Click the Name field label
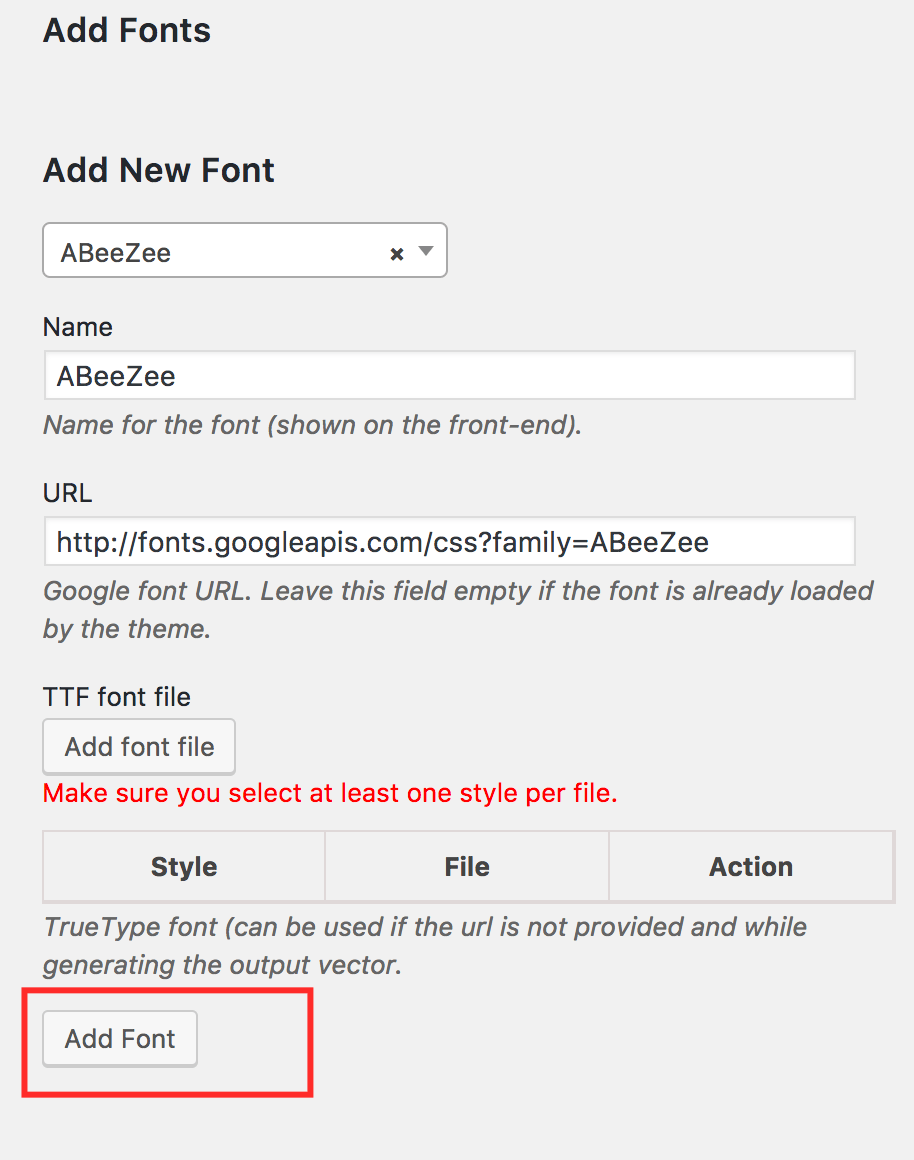Image resolution: width=914 pixels, height=1160 pixels. tap(78, 327)
